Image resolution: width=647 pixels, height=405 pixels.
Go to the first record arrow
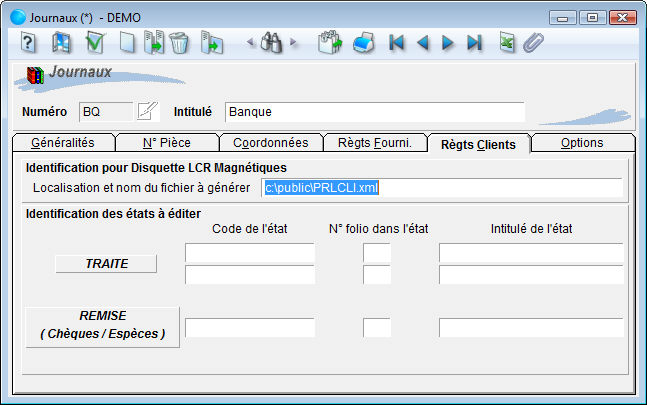coord(397,42)
